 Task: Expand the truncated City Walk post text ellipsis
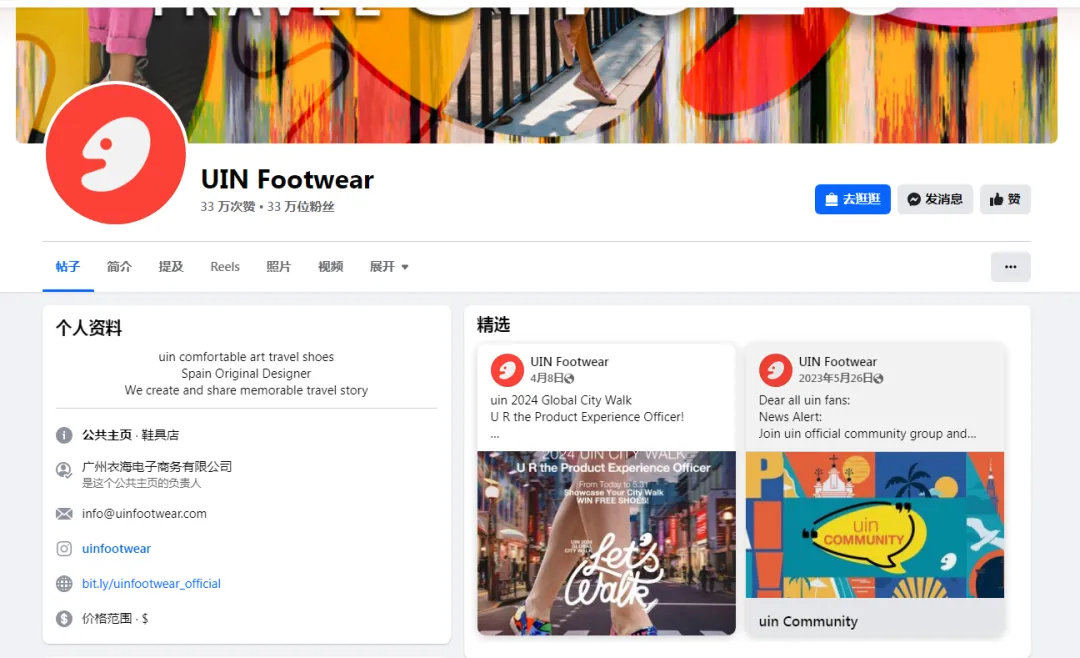[x=495, y=435]
